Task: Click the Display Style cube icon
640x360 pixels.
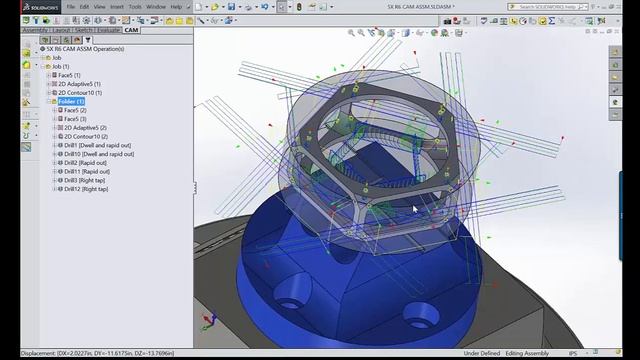Action: [x=405, y=33]
